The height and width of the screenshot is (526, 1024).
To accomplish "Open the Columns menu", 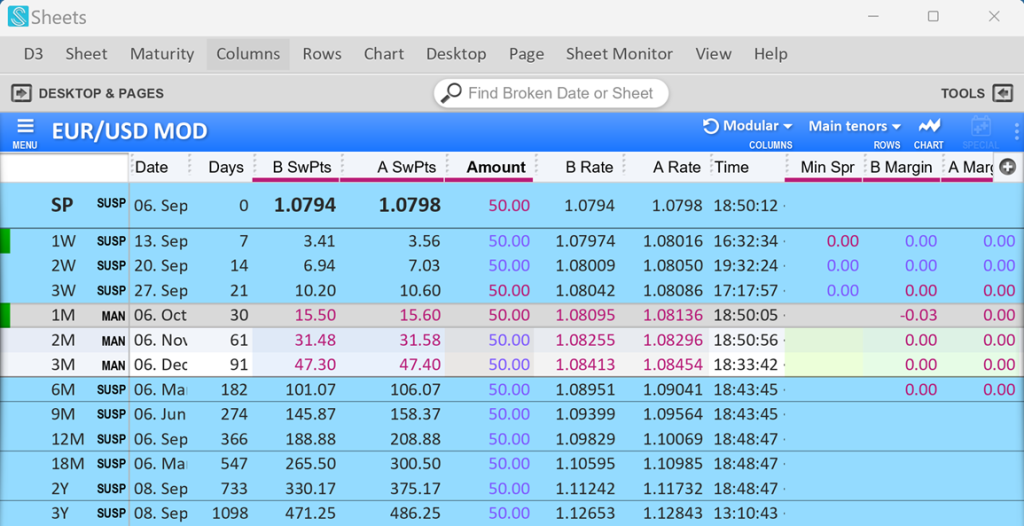I will (248, 54).
